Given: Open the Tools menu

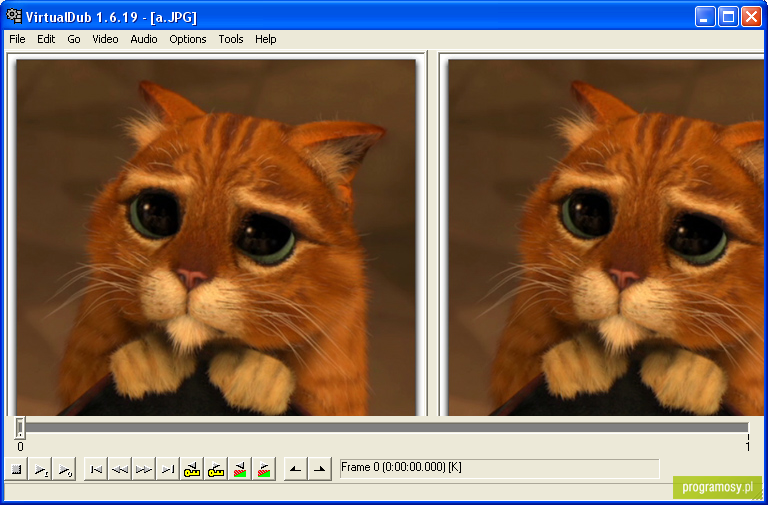Looking at the screenshot, I should coord(231,39).
